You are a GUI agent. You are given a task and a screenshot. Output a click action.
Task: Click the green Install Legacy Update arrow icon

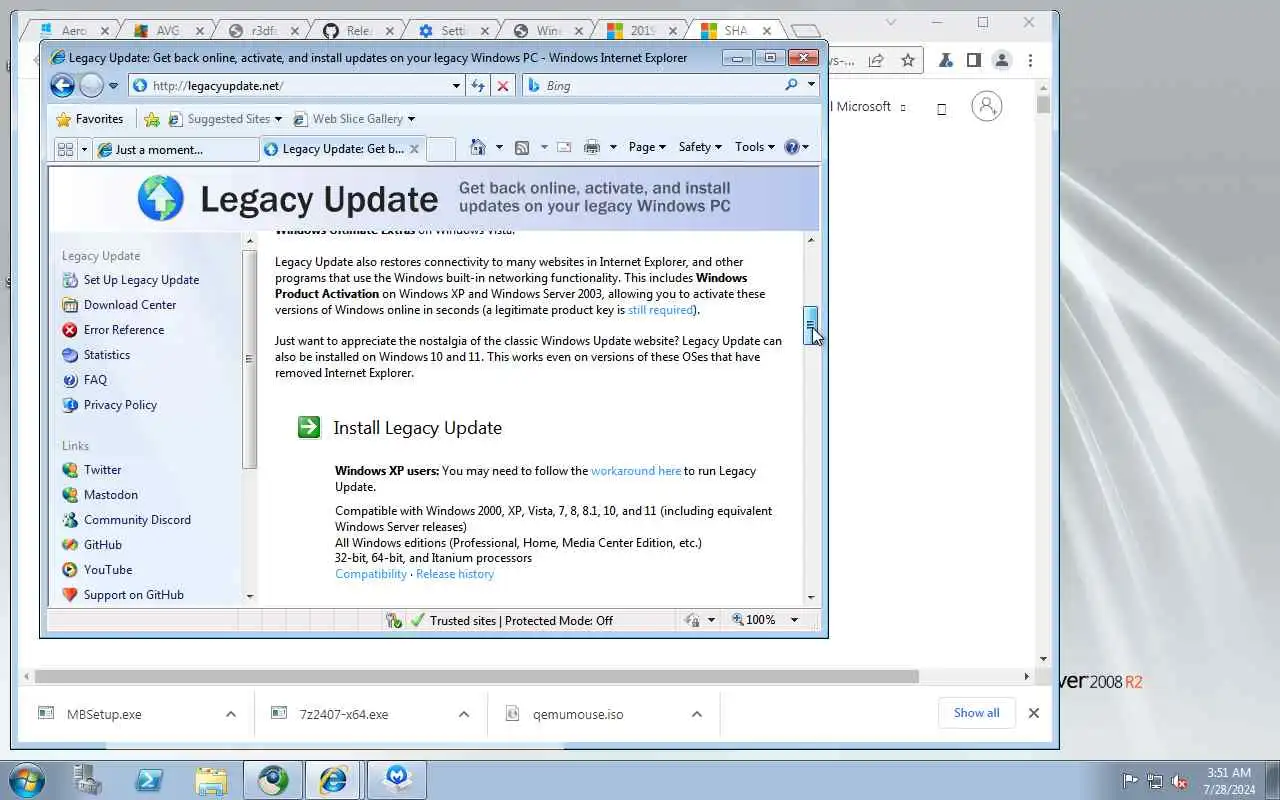pyautogui.click(x=309, y=428)
